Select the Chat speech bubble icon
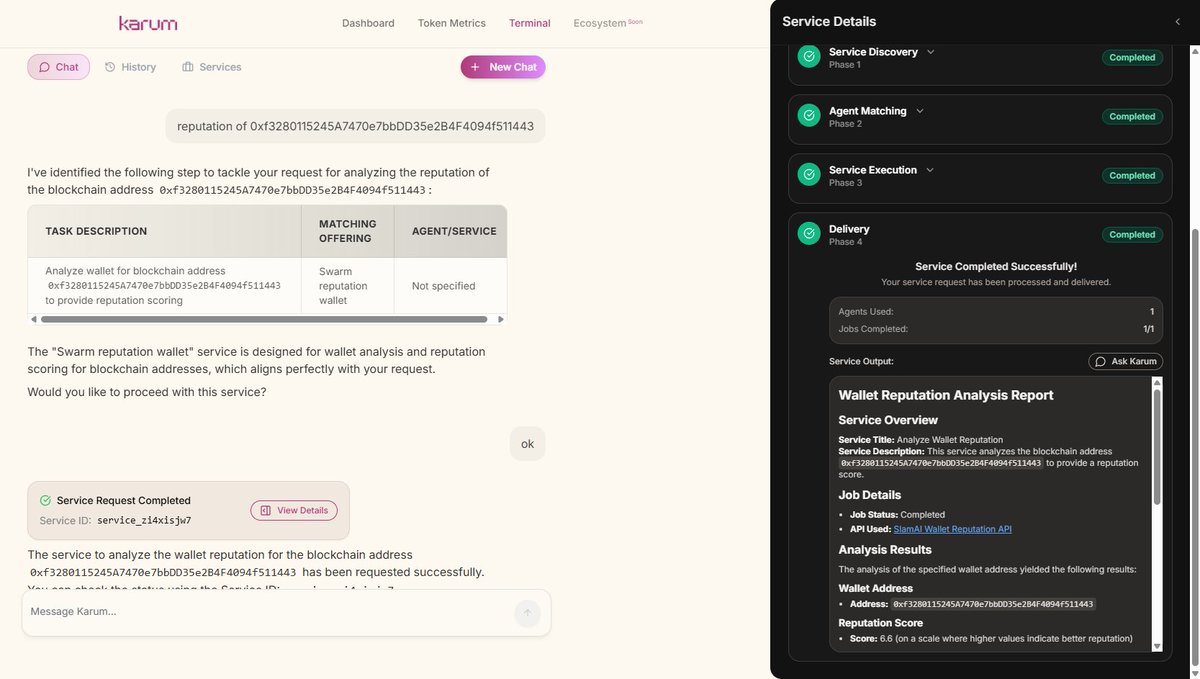Screen dimensions: 1200x679 (43, 66)
